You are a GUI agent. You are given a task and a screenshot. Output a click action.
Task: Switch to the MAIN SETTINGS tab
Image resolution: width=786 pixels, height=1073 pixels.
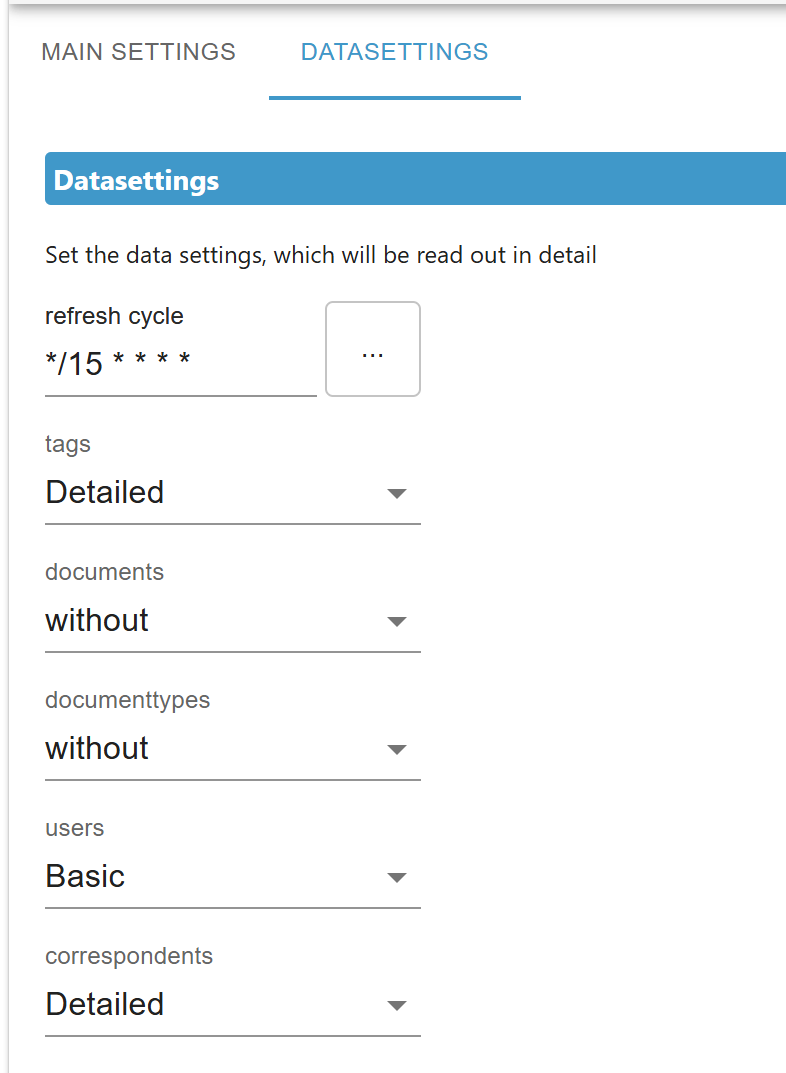click(x=138, y=52)
